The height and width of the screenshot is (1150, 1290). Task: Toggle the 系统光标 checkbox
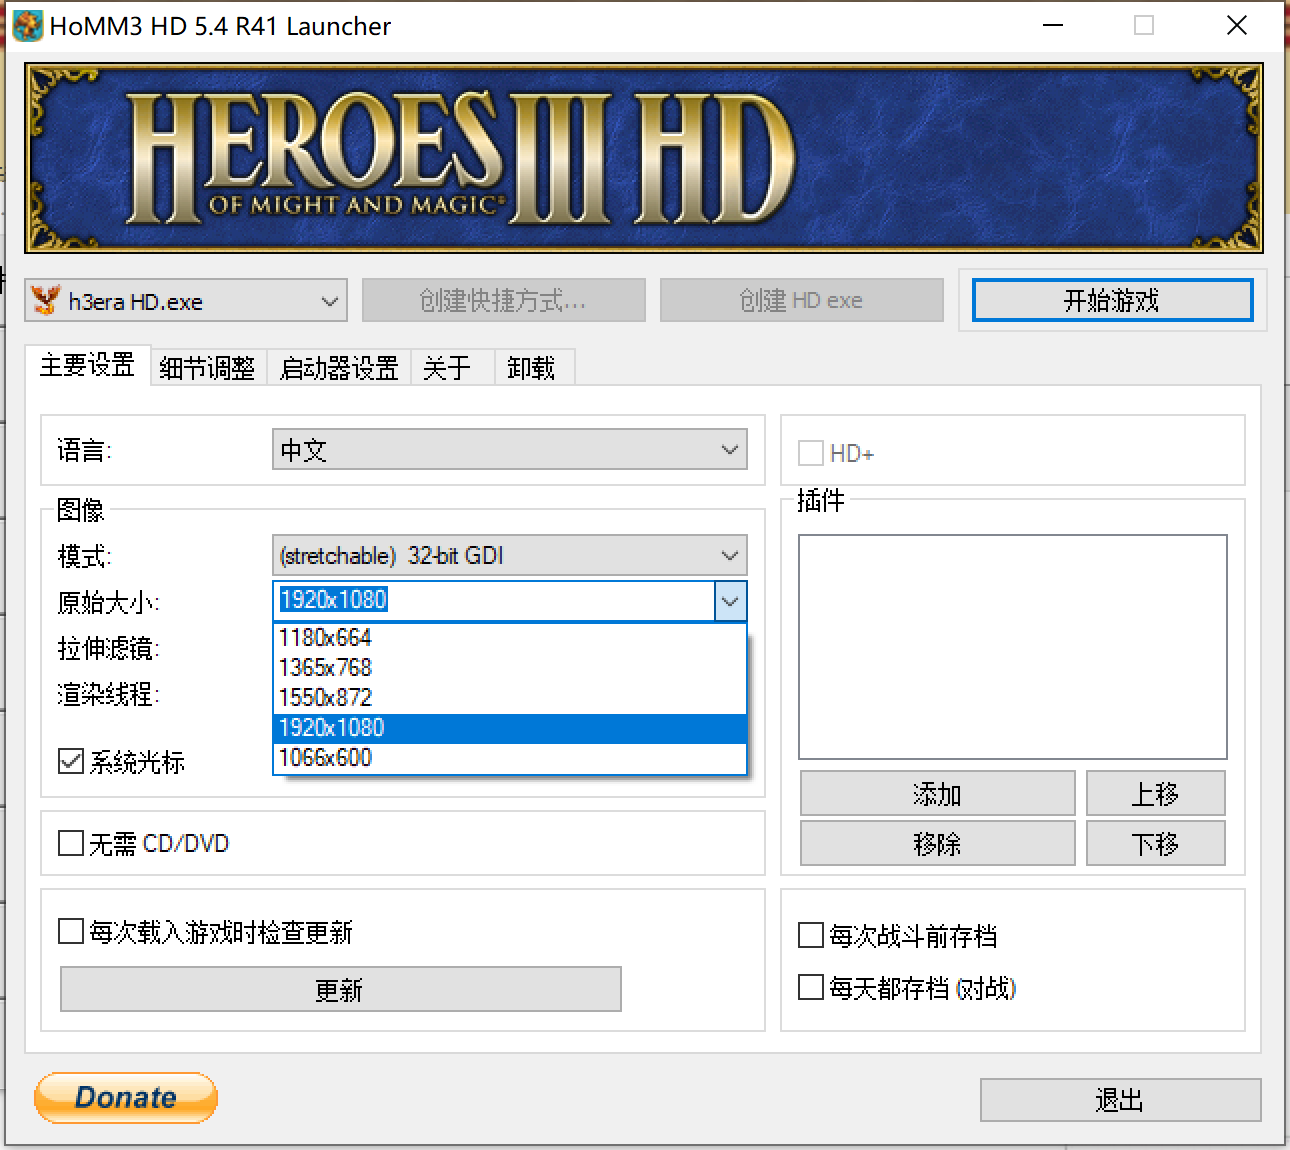click(71, 762)
